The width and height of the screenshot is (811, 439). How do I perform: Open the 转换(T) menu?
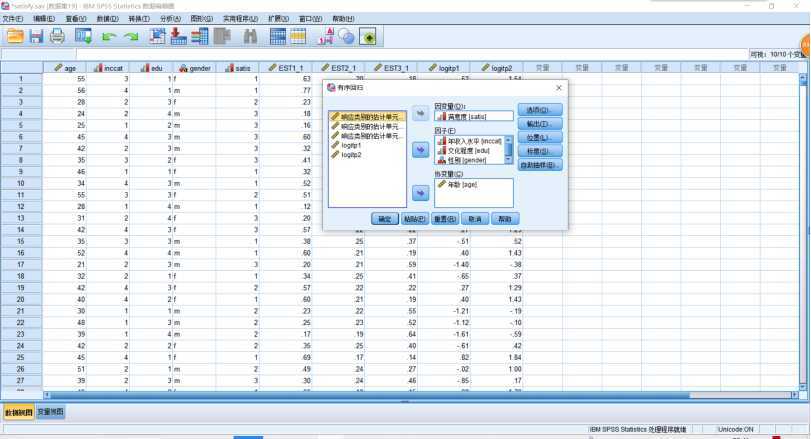139,19
